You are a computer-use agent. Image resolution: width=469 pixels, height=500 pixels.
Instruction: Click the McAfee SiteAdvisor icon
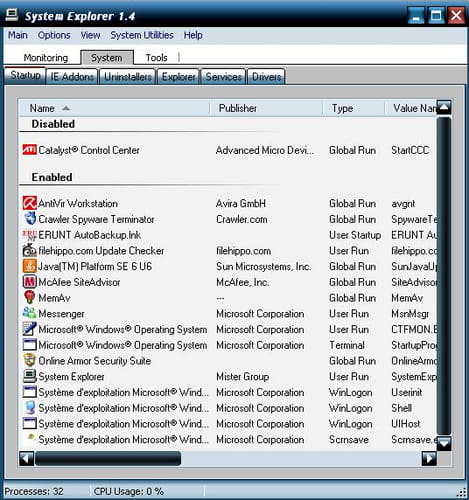click(29, 282)
